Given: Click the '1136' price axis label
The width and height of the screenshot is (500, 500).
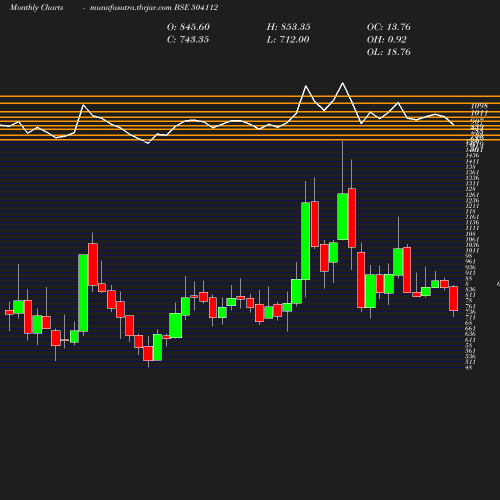Looking at the screenshot, I should [x=472, y=223].
